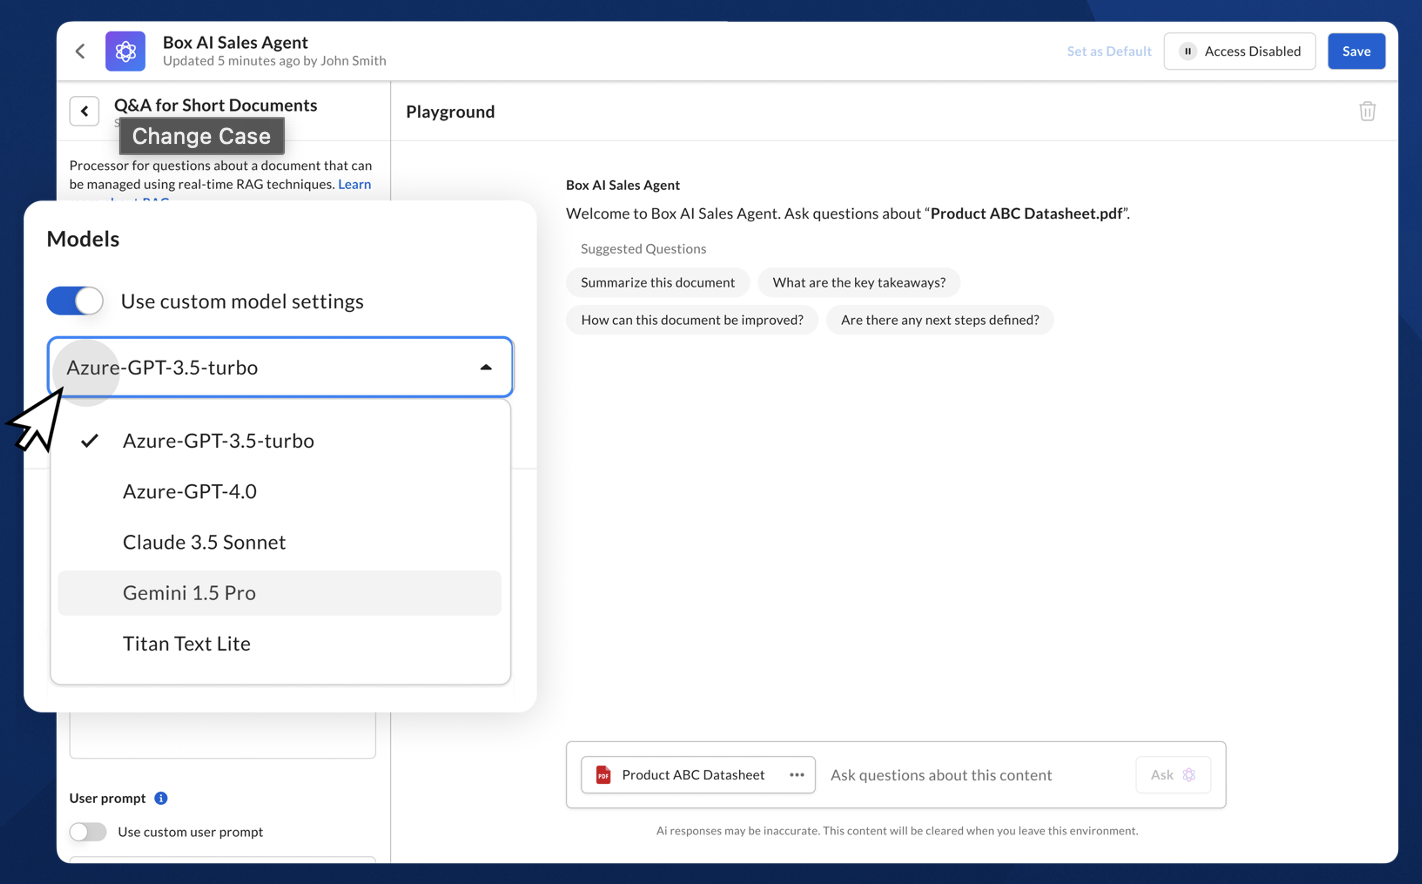Ask What are the key takeaways suggestion
The width and height of the screenshot is (1422, 884).
(859, 282)
